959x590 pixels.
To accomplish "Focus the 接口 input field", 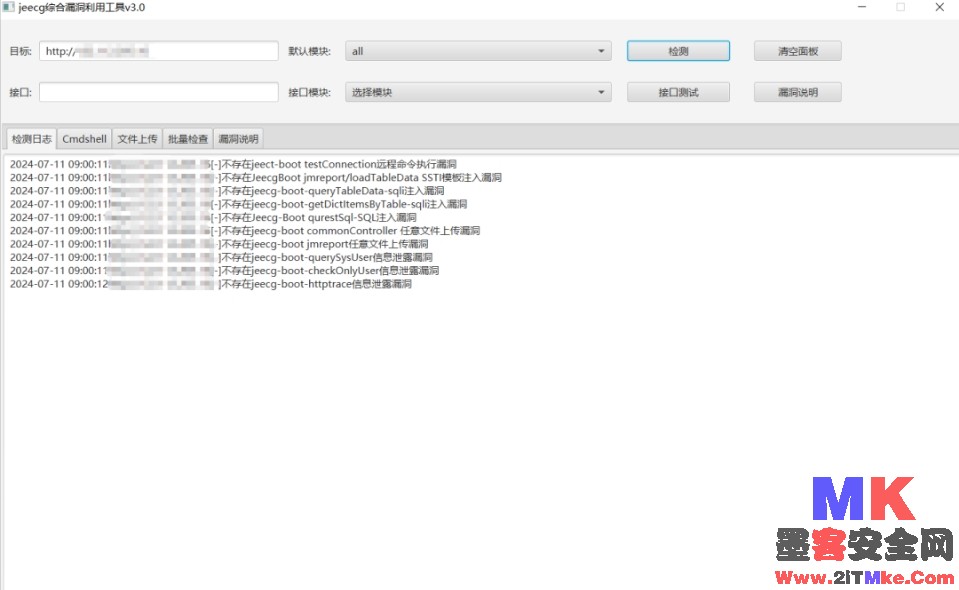I will coord(158,92).
